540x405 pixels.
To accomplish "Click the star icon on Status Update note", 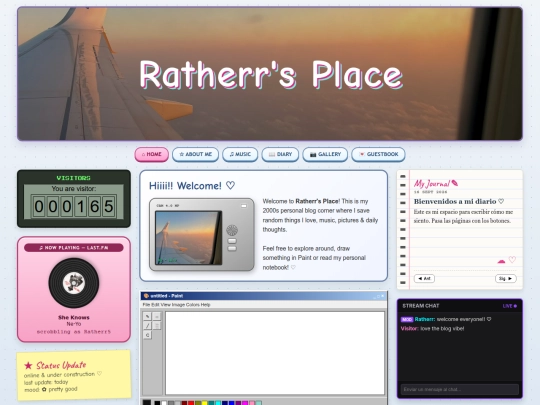I will [28, 365].
